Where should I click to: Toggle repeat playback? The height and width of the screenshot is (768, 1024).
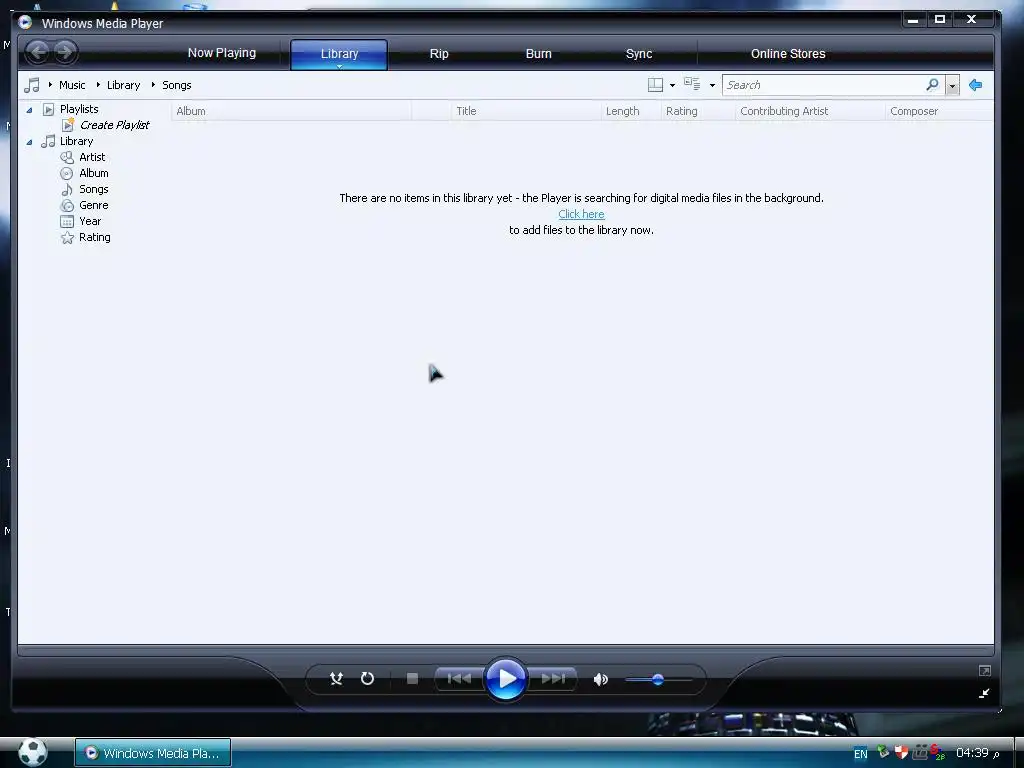[368, 679]
